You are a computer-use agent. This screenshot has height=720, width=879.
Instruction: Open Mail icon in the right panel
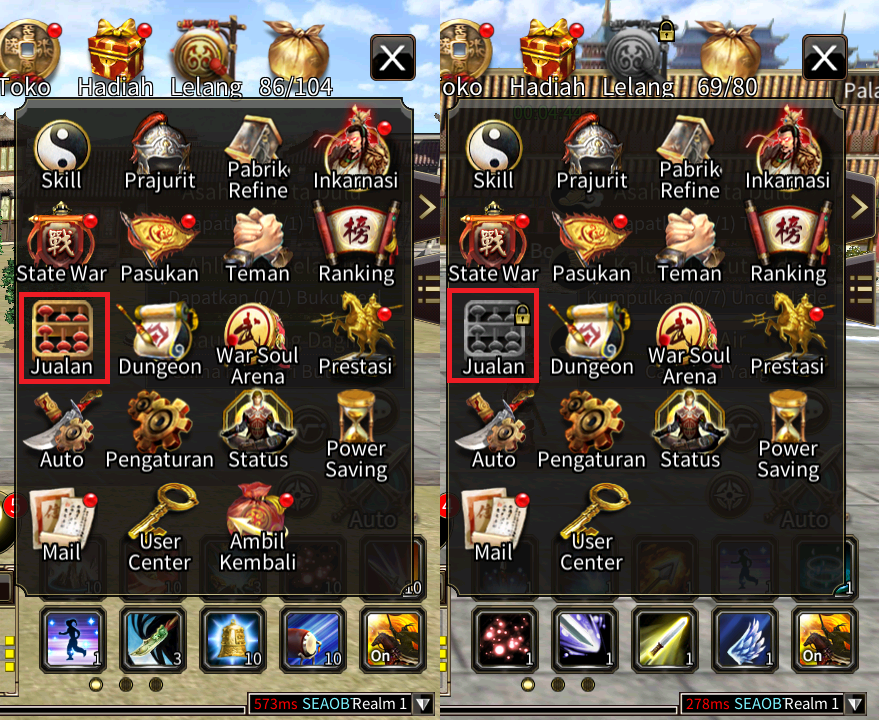[x=493, y=526]
